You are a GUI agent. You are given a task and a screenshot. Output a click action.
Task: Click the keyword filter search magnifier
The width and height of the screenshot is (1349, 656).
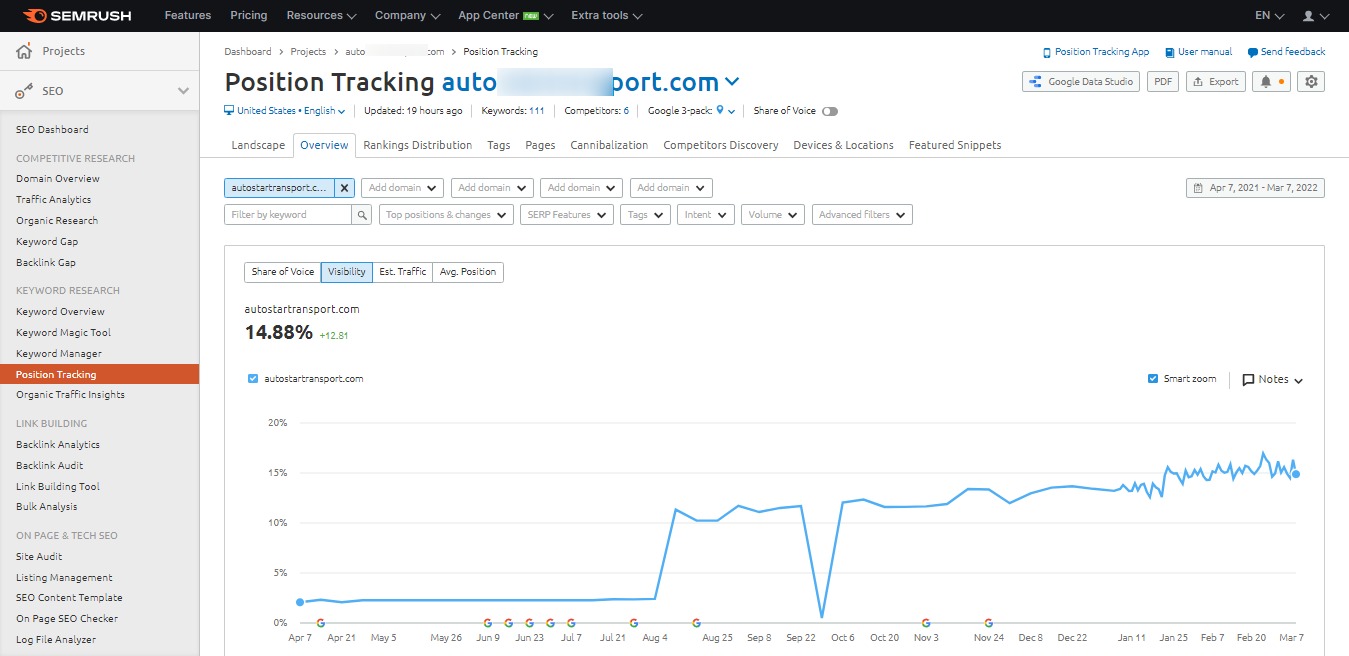[x=362, y=215]
